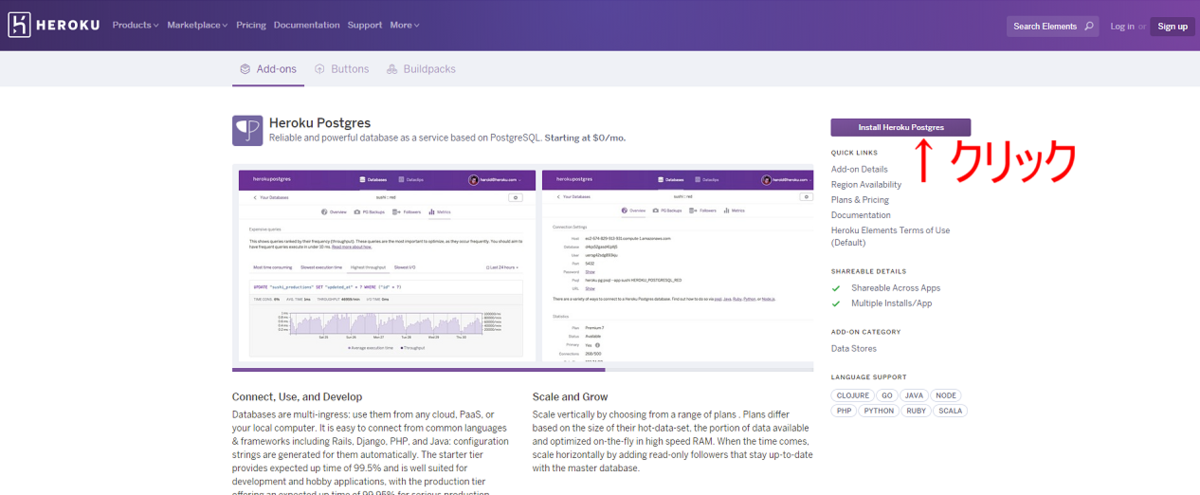This screenshot has height=495, width=1200.
Task: Open Region Availability quick link
Action: pyautogui.click(x=866, y=184)
